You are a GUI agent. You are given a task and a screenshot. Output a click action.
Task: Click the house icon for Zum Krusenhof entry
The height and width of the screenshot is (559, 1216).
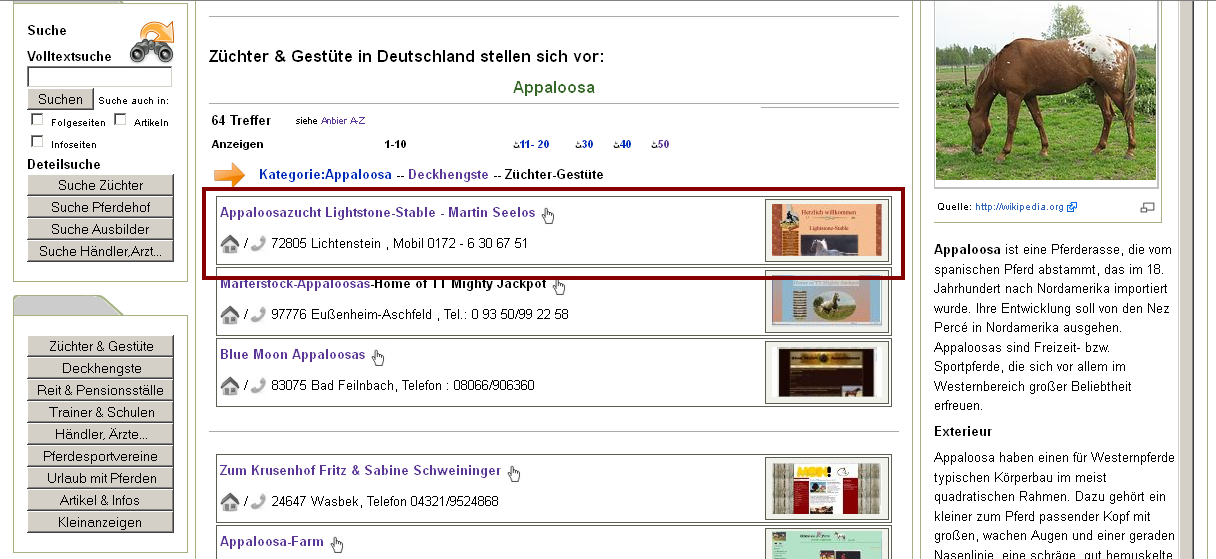[x=230, y=501]
